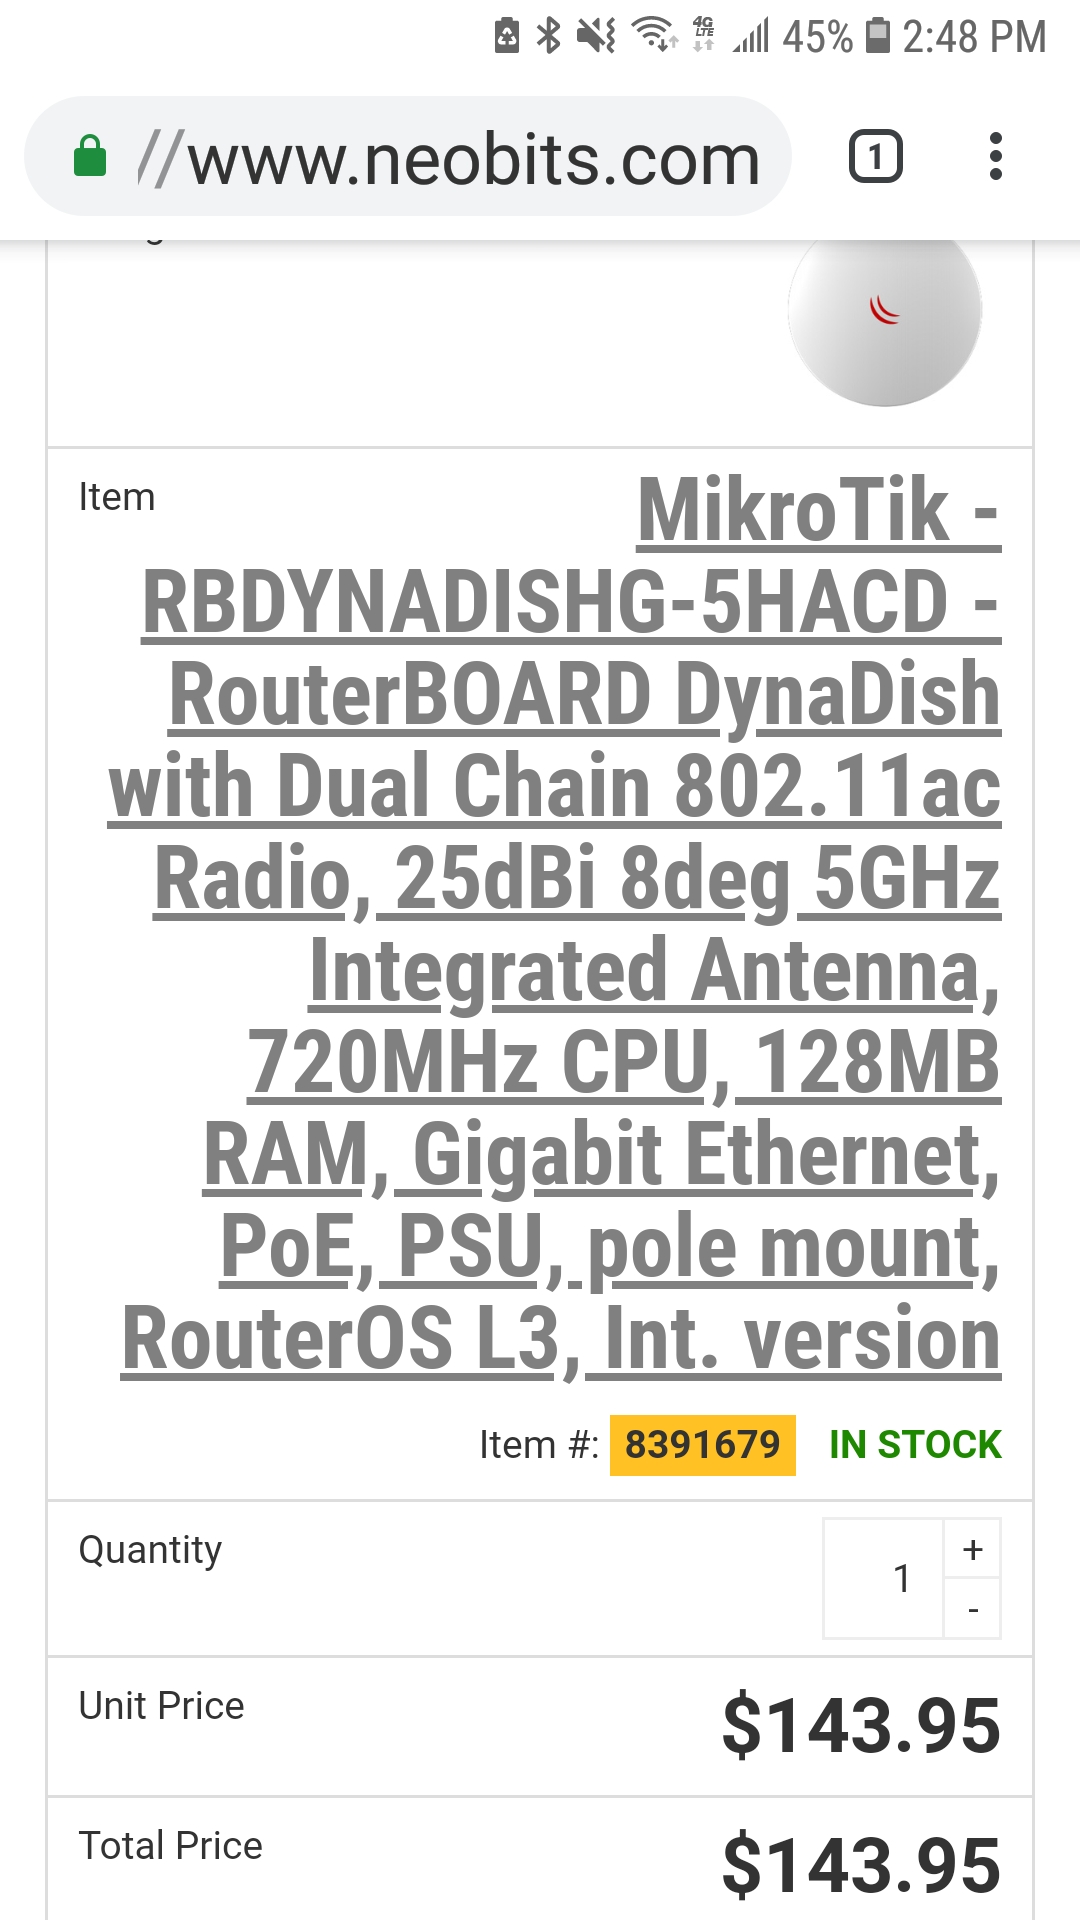Tap the IN STOCK status label
This screenshot has width=1080, height=1920.
pos(915,1445)
